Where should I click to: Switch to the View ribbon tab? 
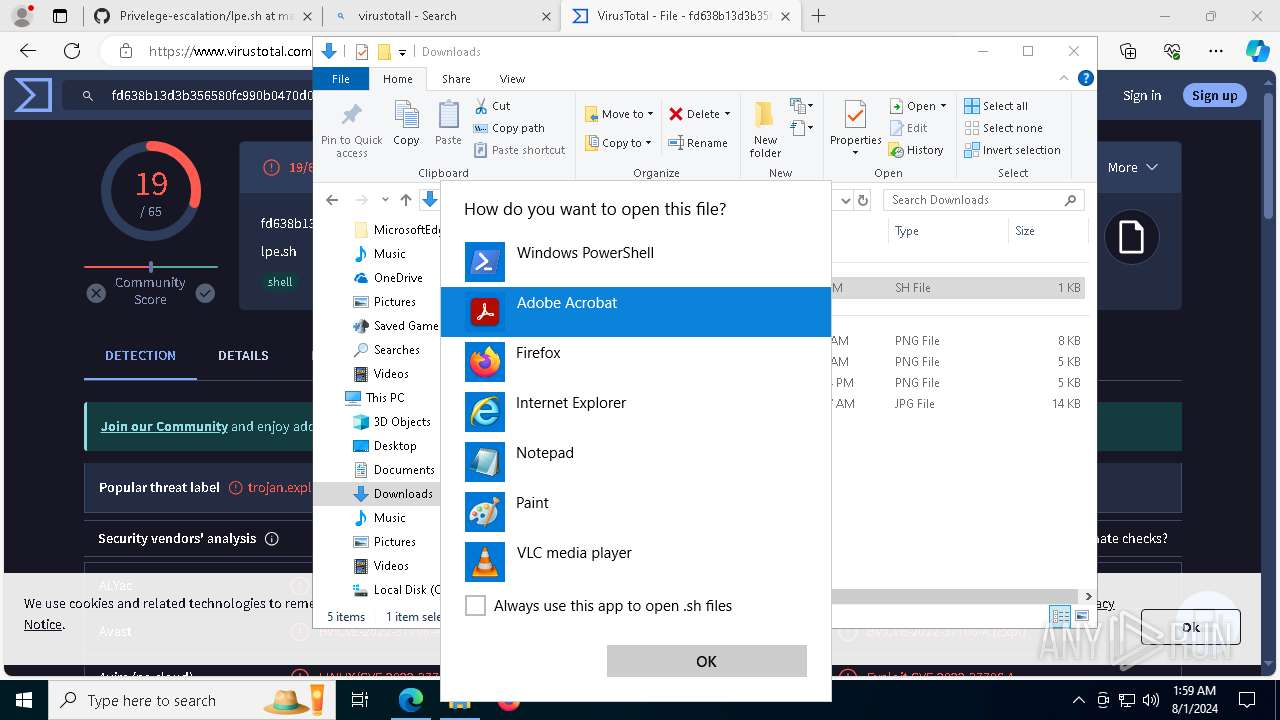pos(512,79)
